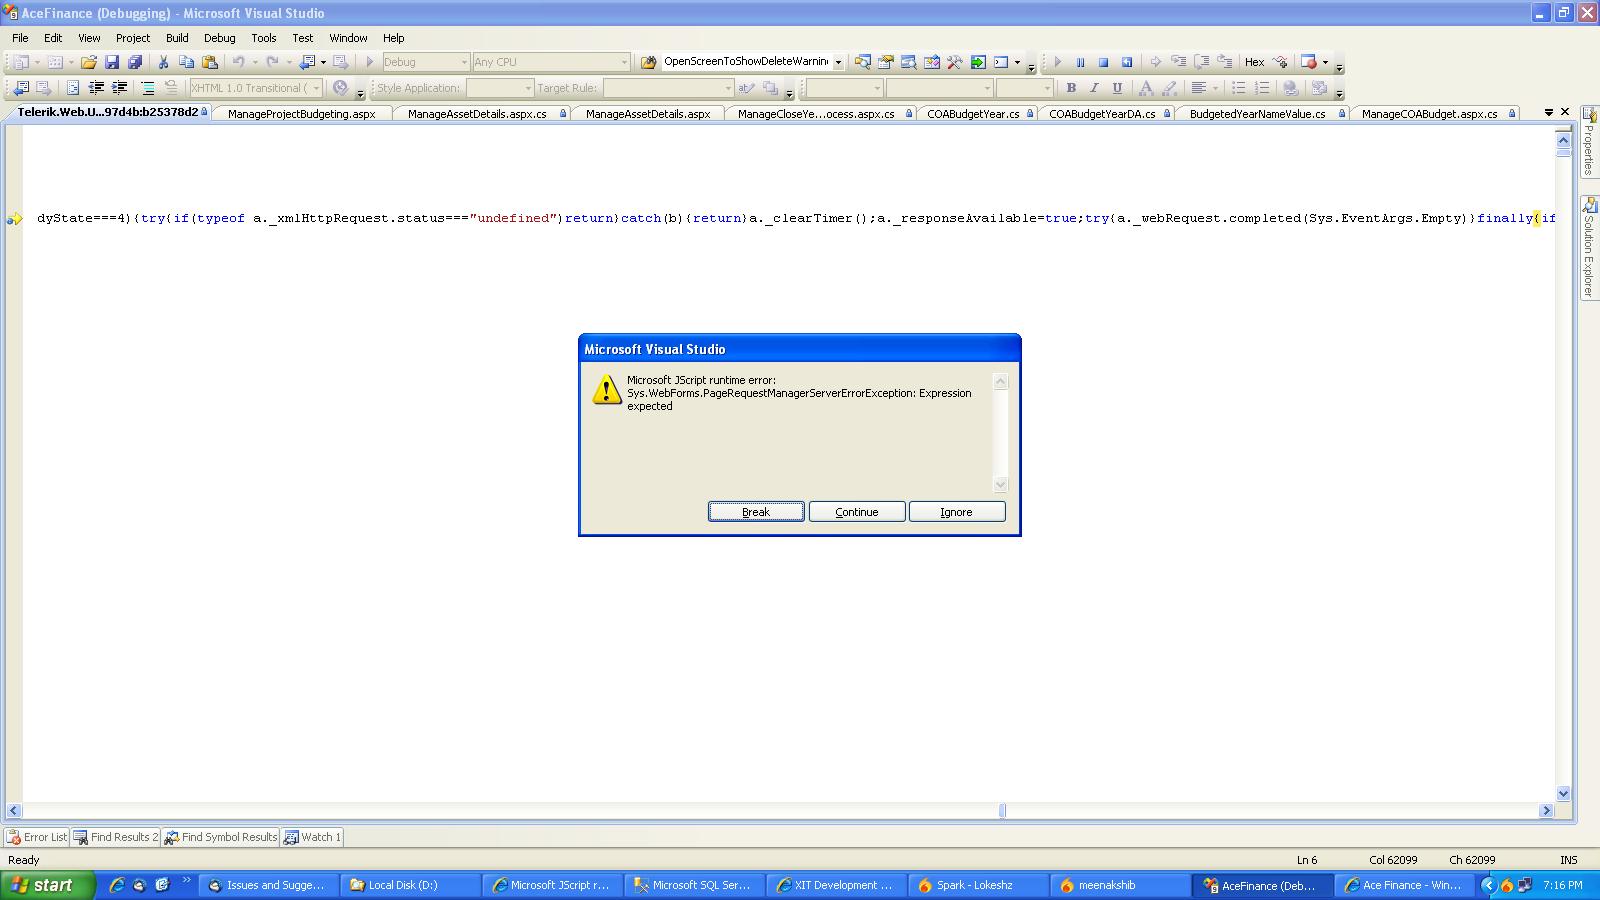Undo the last action
Image resolution: width=1600 pixels, height=900 pixels.
click(238, 62)
